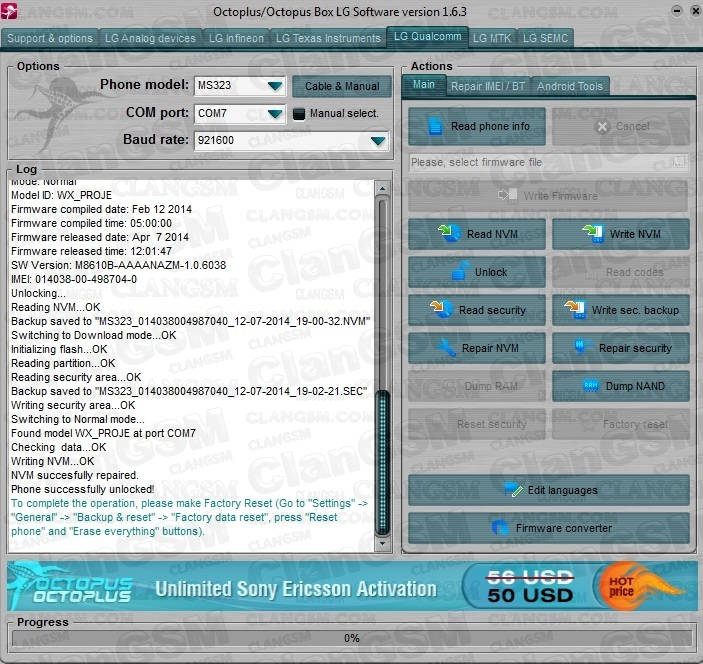The width and height of the screenshot is (703, 664).
Task: Click the Read phone info document icon
Action: click(x=434, y=126)
